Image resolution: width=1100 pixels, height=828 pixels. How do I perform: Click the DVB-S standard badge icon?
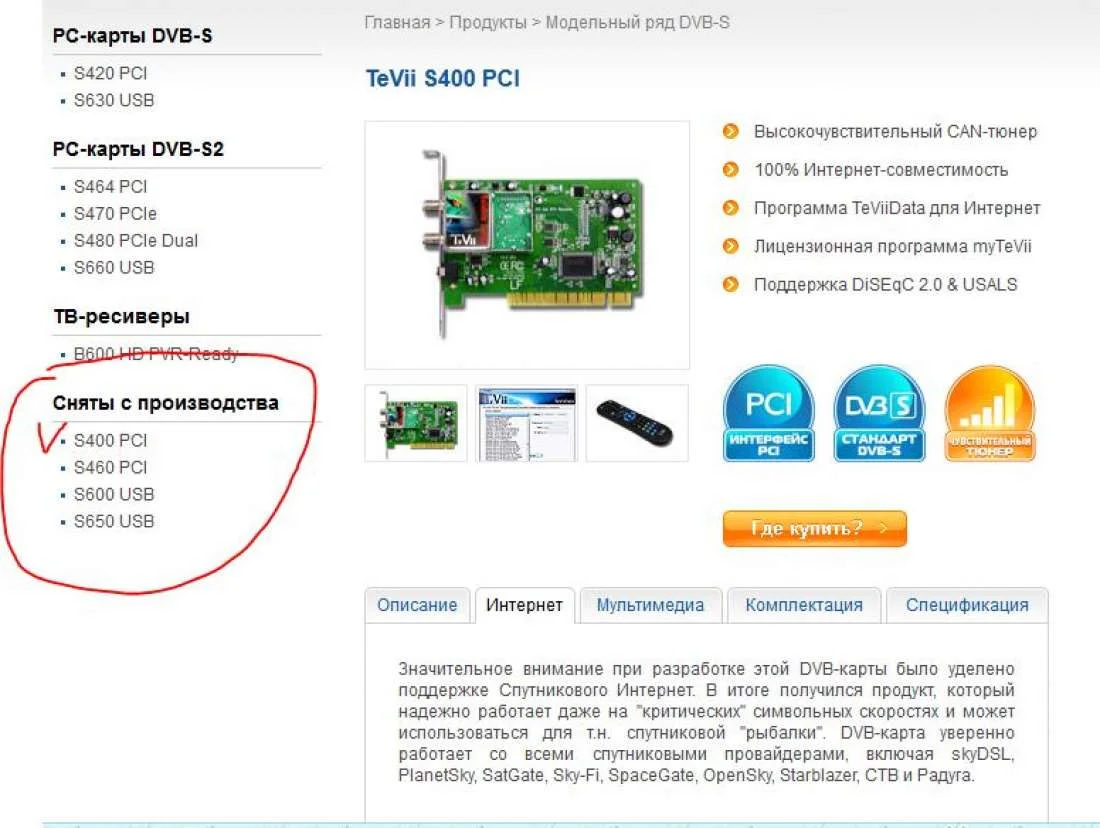point(879,413)
